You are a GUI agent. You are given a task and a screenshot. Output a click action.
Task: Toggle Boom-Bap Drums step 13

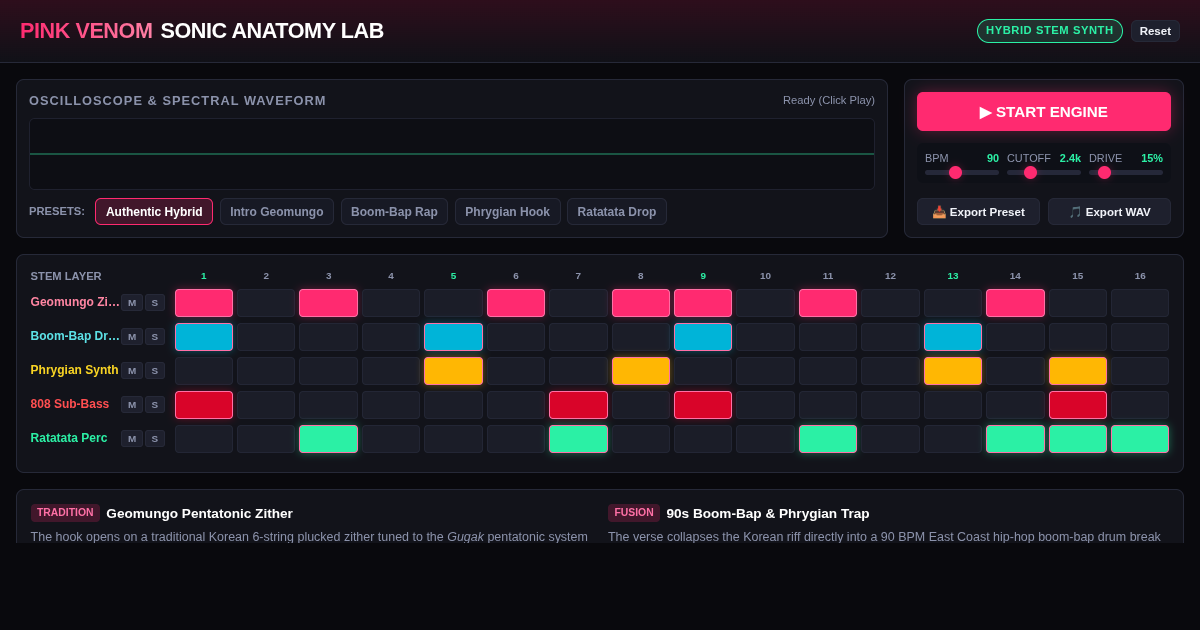(953, 337)
